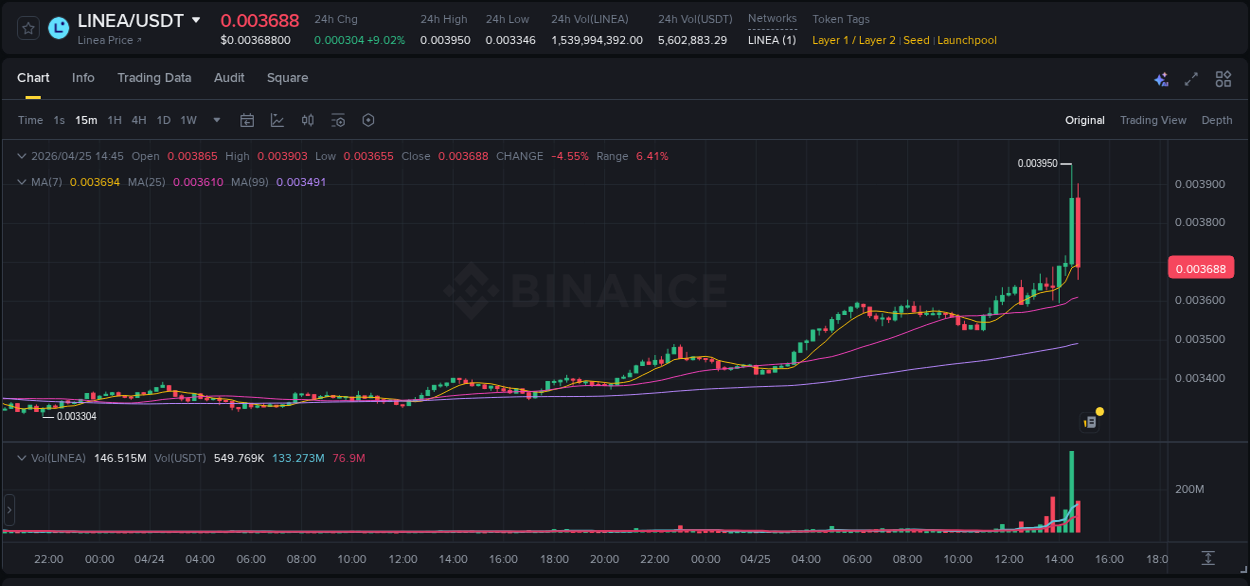Click the 0.003304 low price marker
This screenshot has width=1250, height=586.
tap(76, 416)
